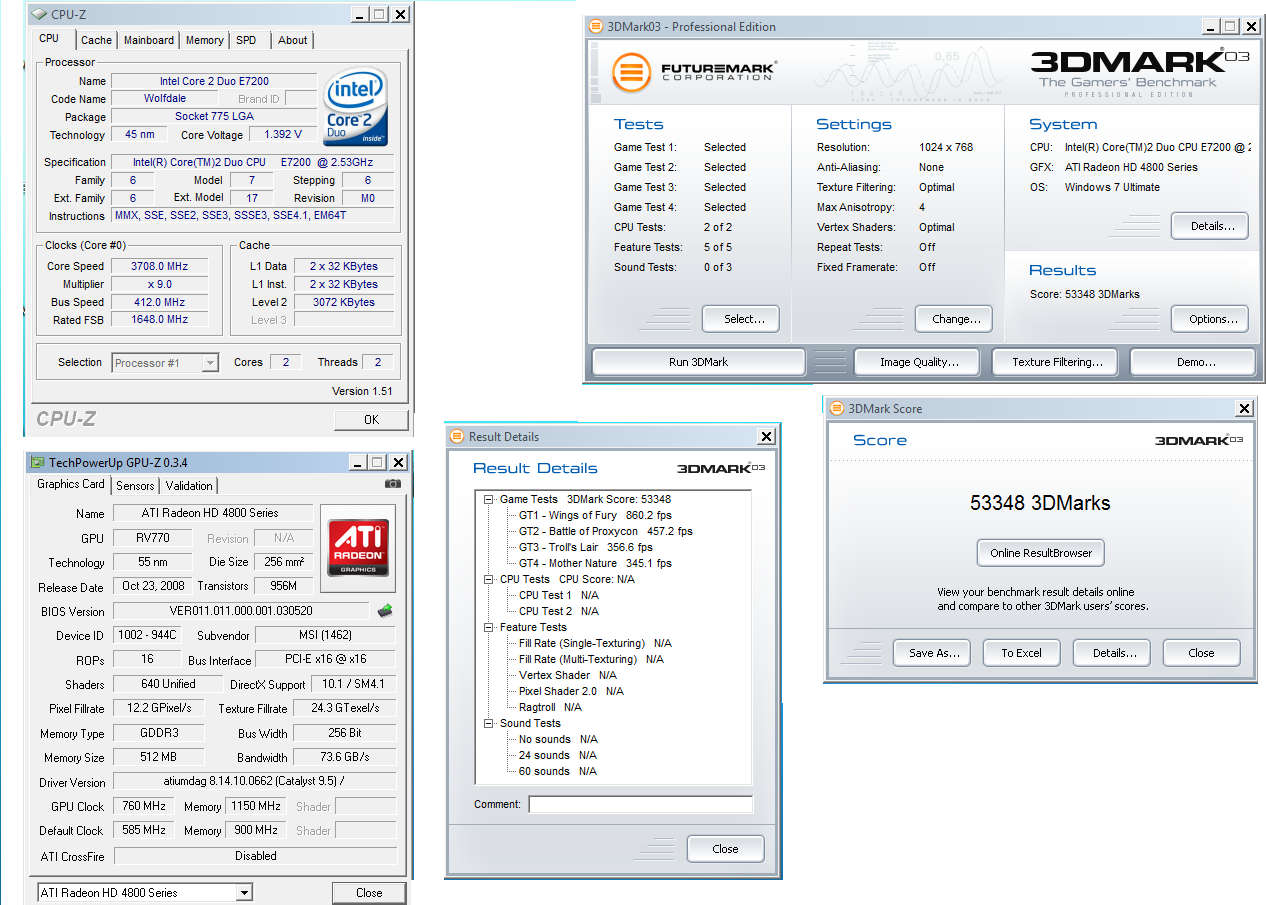Image resolution: width=1266 pixels, height=905 pixels.
Task: Click Run 3DMark button
Action: [698, 362]
